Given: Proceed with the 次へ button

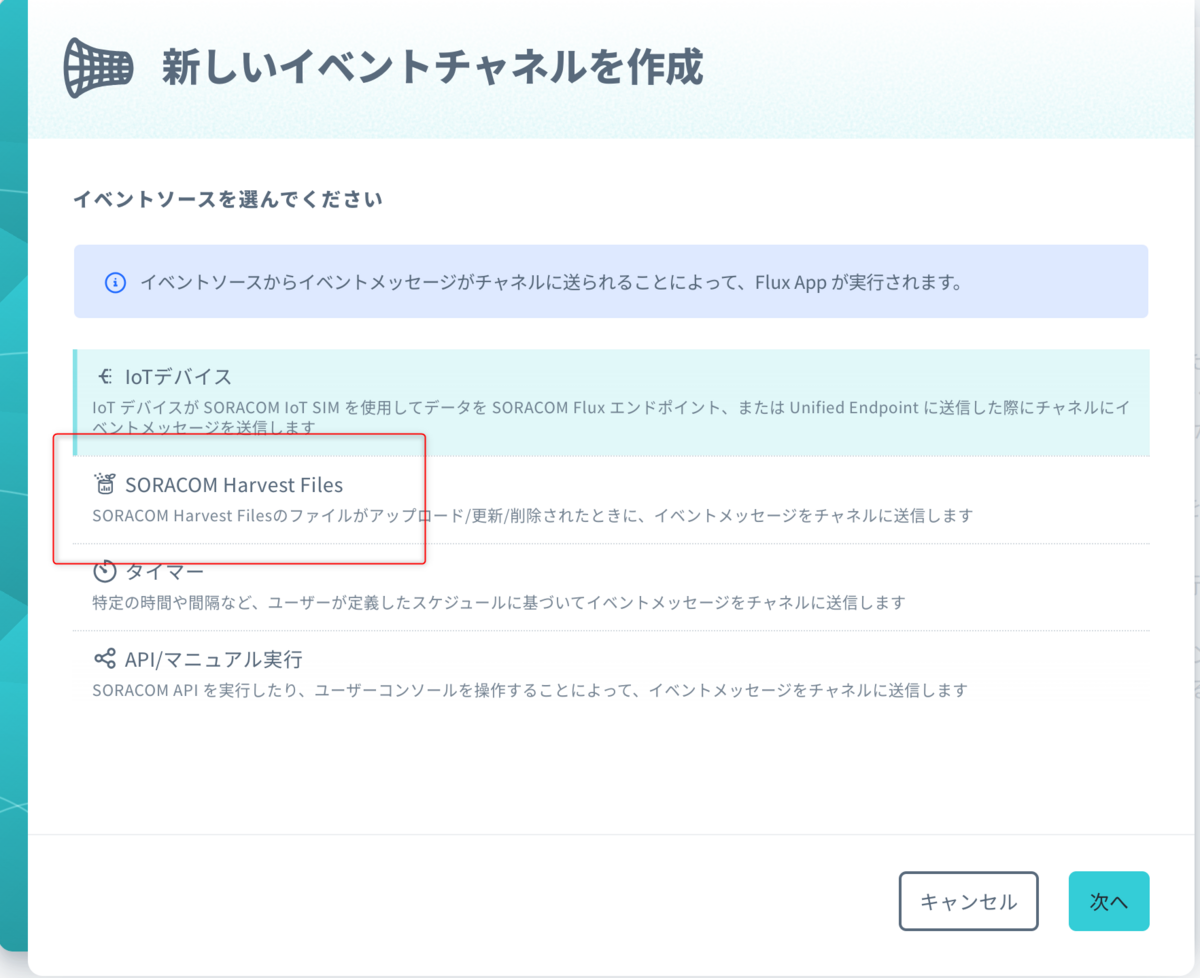Looking at the screenshot, I should pos(1109,901).
